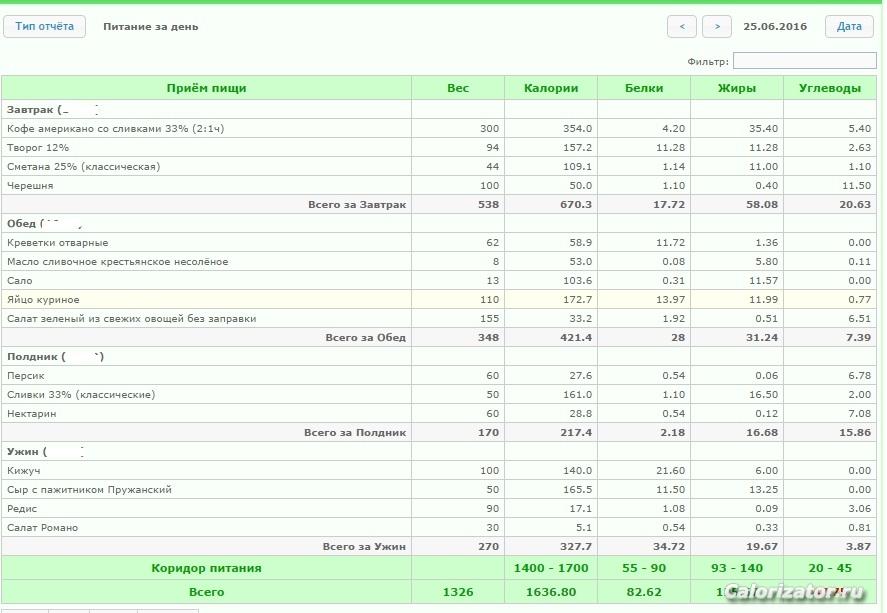This screenshot has width=887, height=613.
Task: Sort by the Белки column header
Action: [x=644, y=88]
